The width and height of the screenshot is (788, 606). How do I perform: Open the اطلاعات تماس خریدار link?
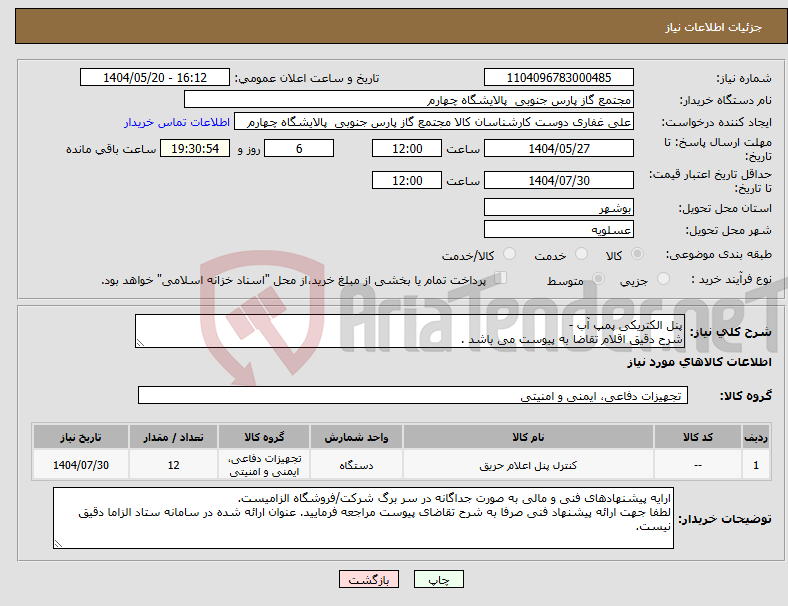pos(177,122)
